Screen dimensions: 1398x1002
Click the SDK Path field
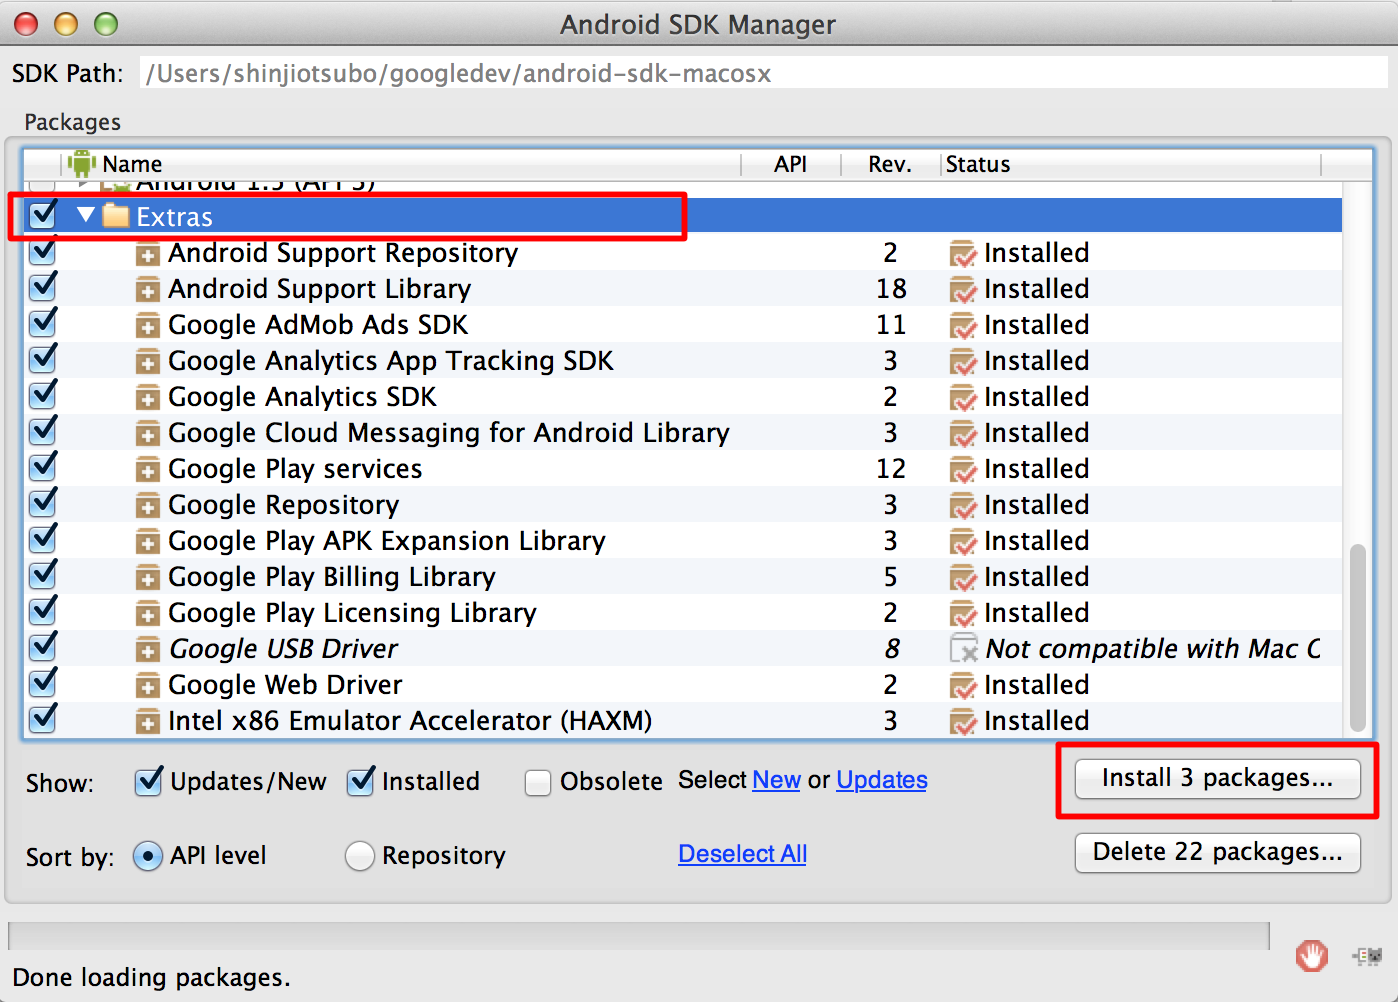763,74
